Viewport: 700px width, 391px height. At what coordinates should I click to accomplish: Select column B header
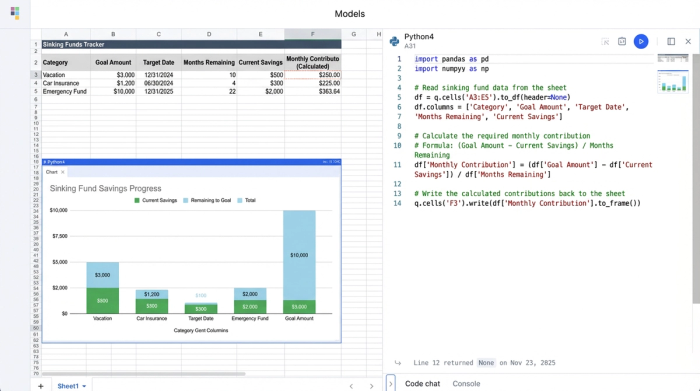tap(113, 34)
